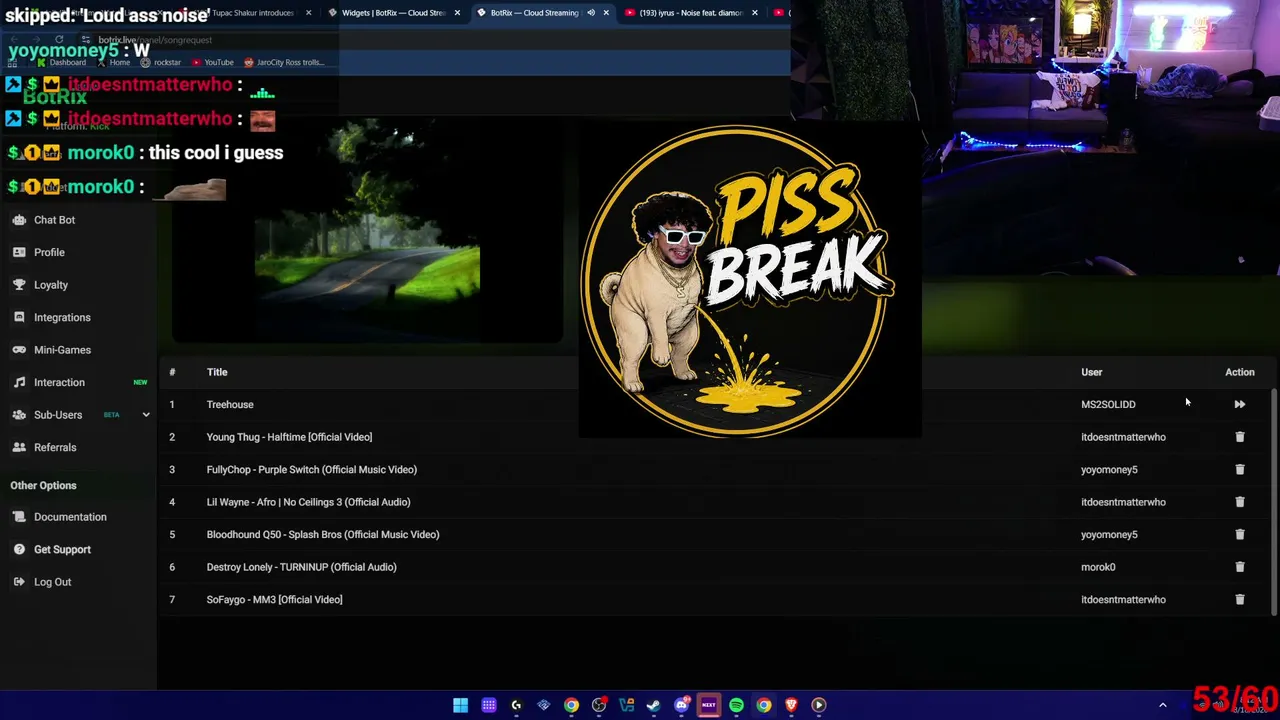This screenshot has width=1280, height=720.
Task: Click Lil Wayne - Afro | No Ceilings 3 title
Action: click(x=308, y=502)
